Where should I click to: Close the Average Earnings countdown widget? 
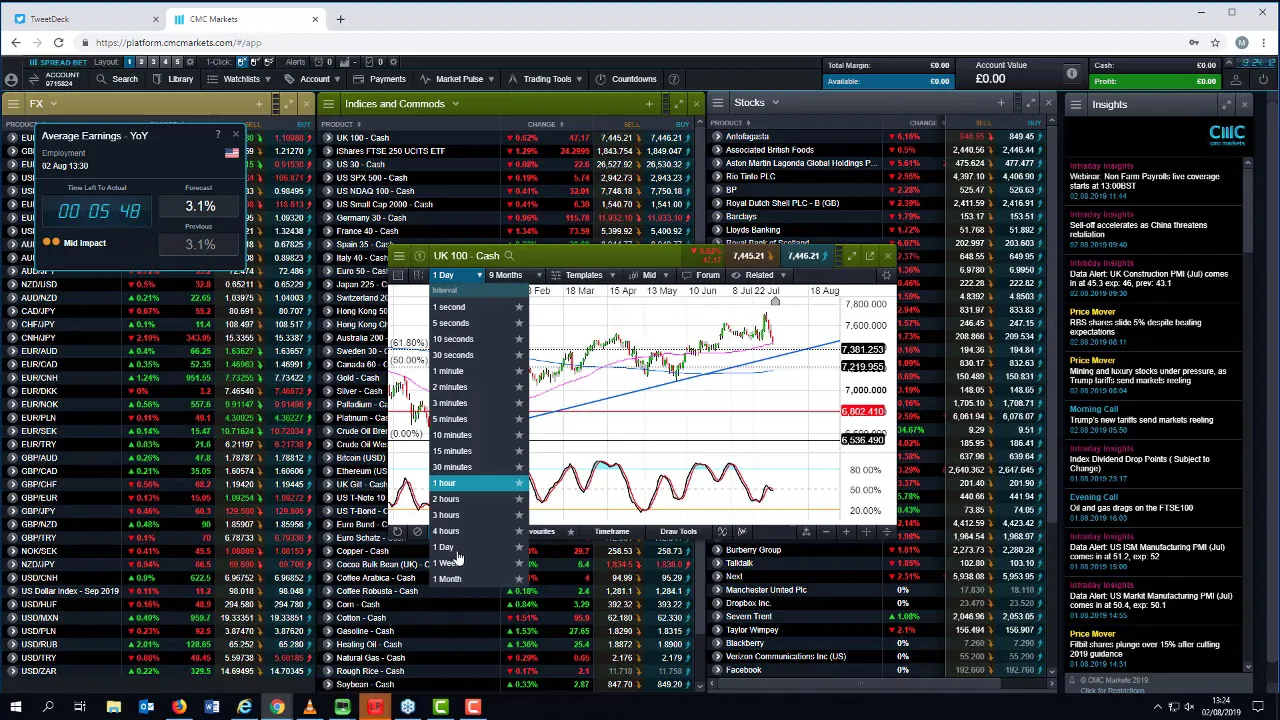pyautogui.click(x=235, y=135)
